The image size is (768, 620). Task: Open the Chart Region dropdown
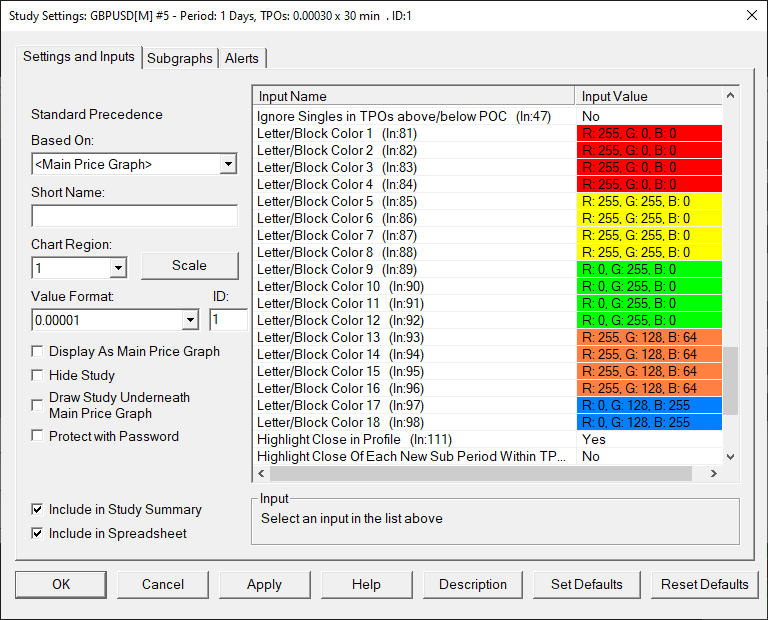[118, 268]
